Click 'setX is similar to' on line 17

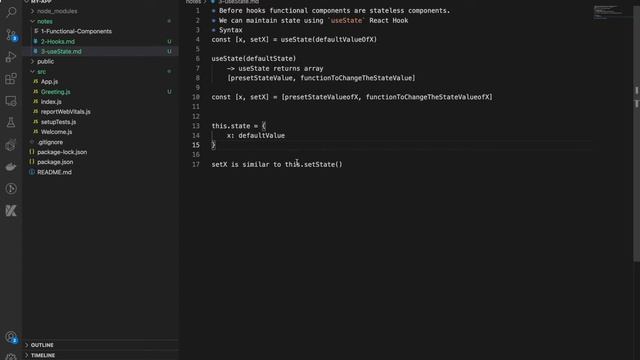click(x=247, y=164)
